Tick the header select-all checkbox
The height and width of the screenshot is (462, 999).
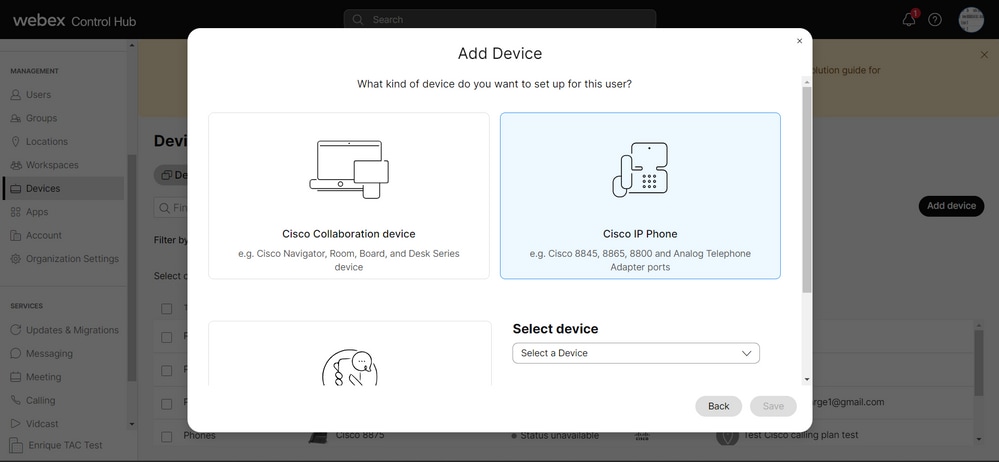[167, 308]
